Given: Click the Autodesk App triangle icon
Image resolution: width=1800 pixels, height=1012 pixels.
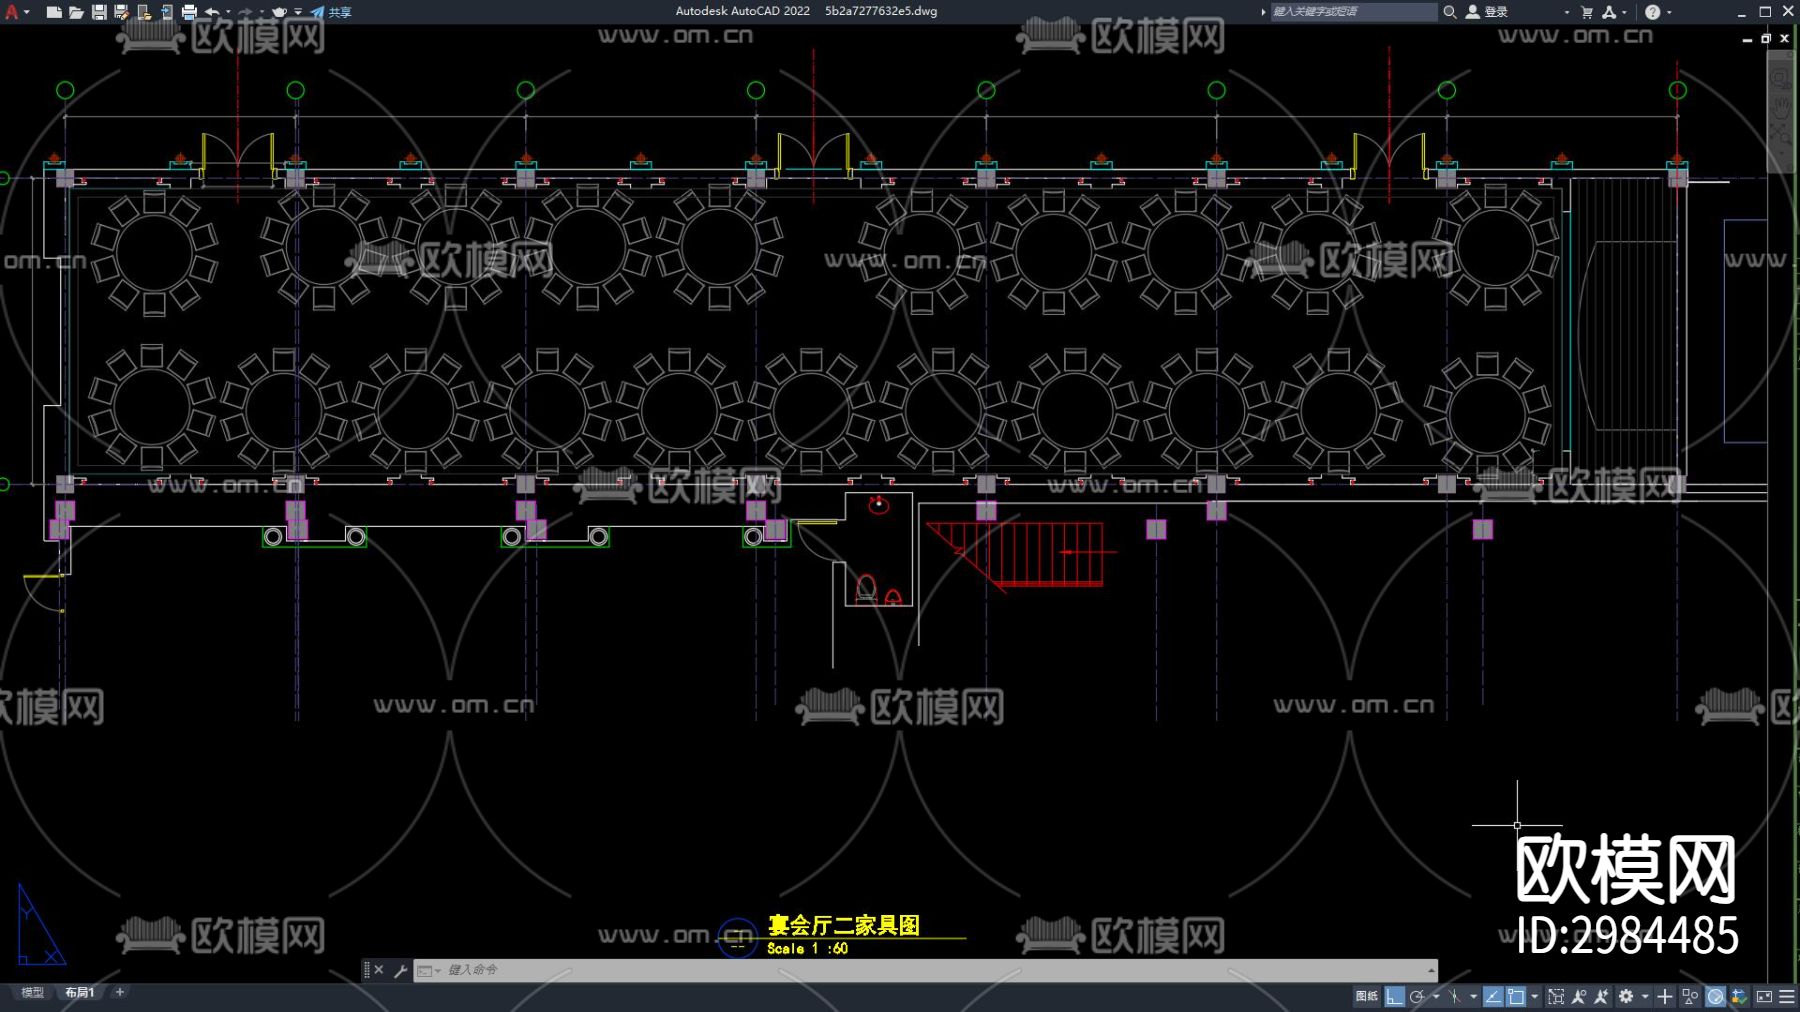Looking at the screenshot, I should (1609, 12).
